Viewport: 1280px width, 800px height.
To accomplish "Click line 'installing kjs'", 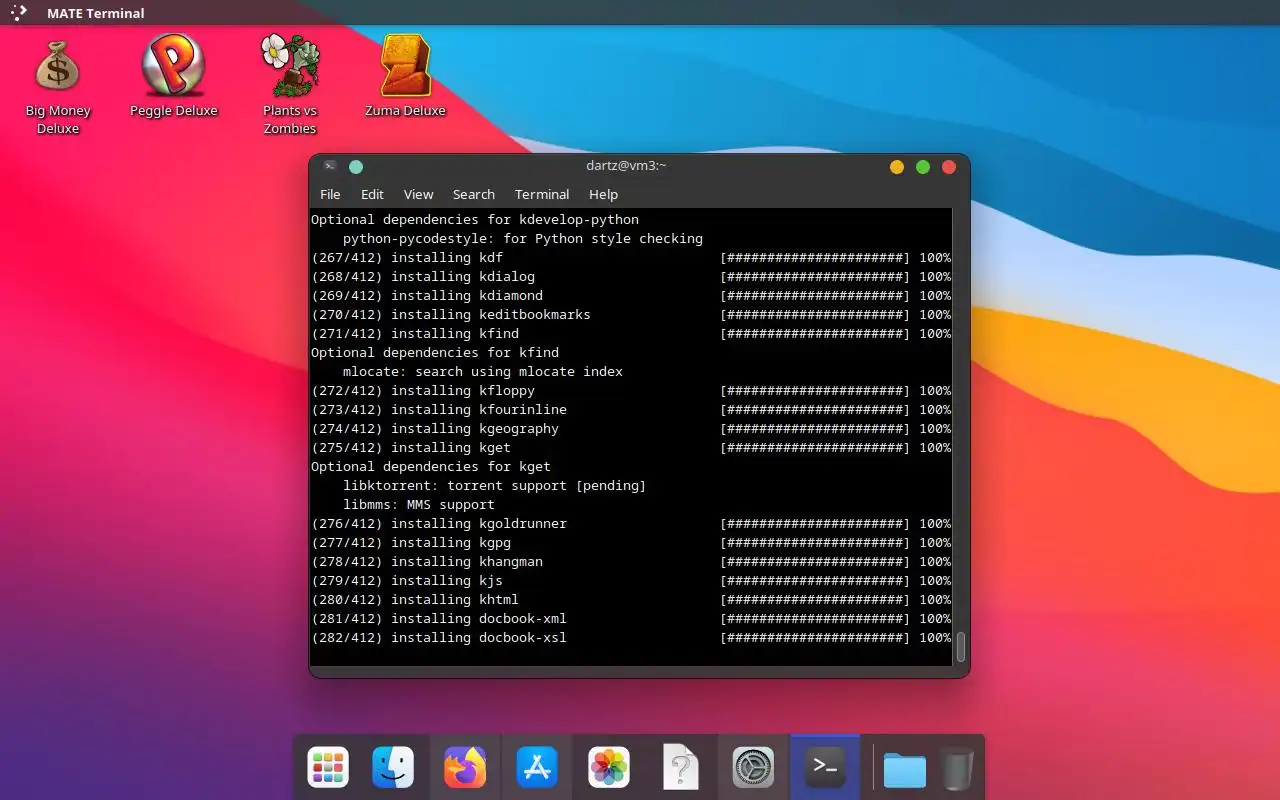I will click(631, 581).
